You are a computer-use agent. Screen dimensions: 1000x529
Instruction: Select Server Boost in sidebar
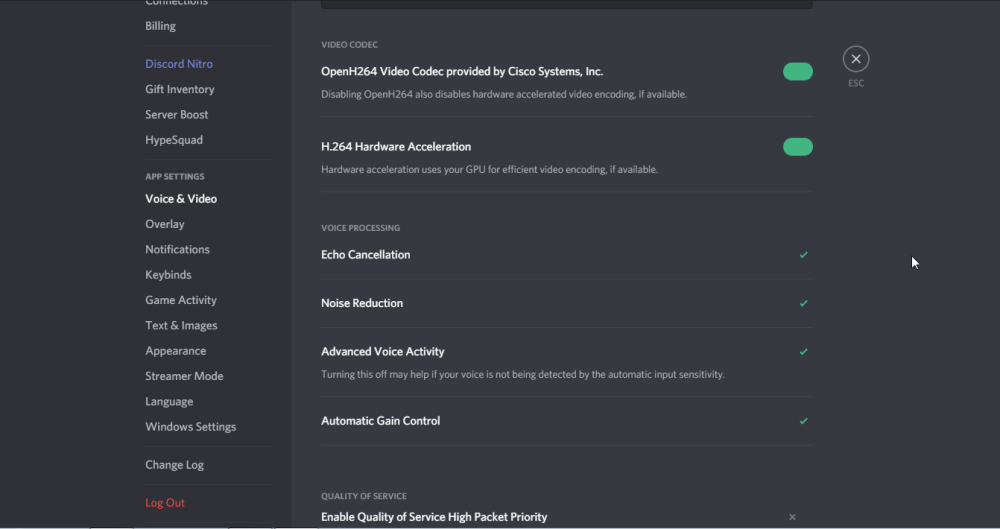[176, 115]
